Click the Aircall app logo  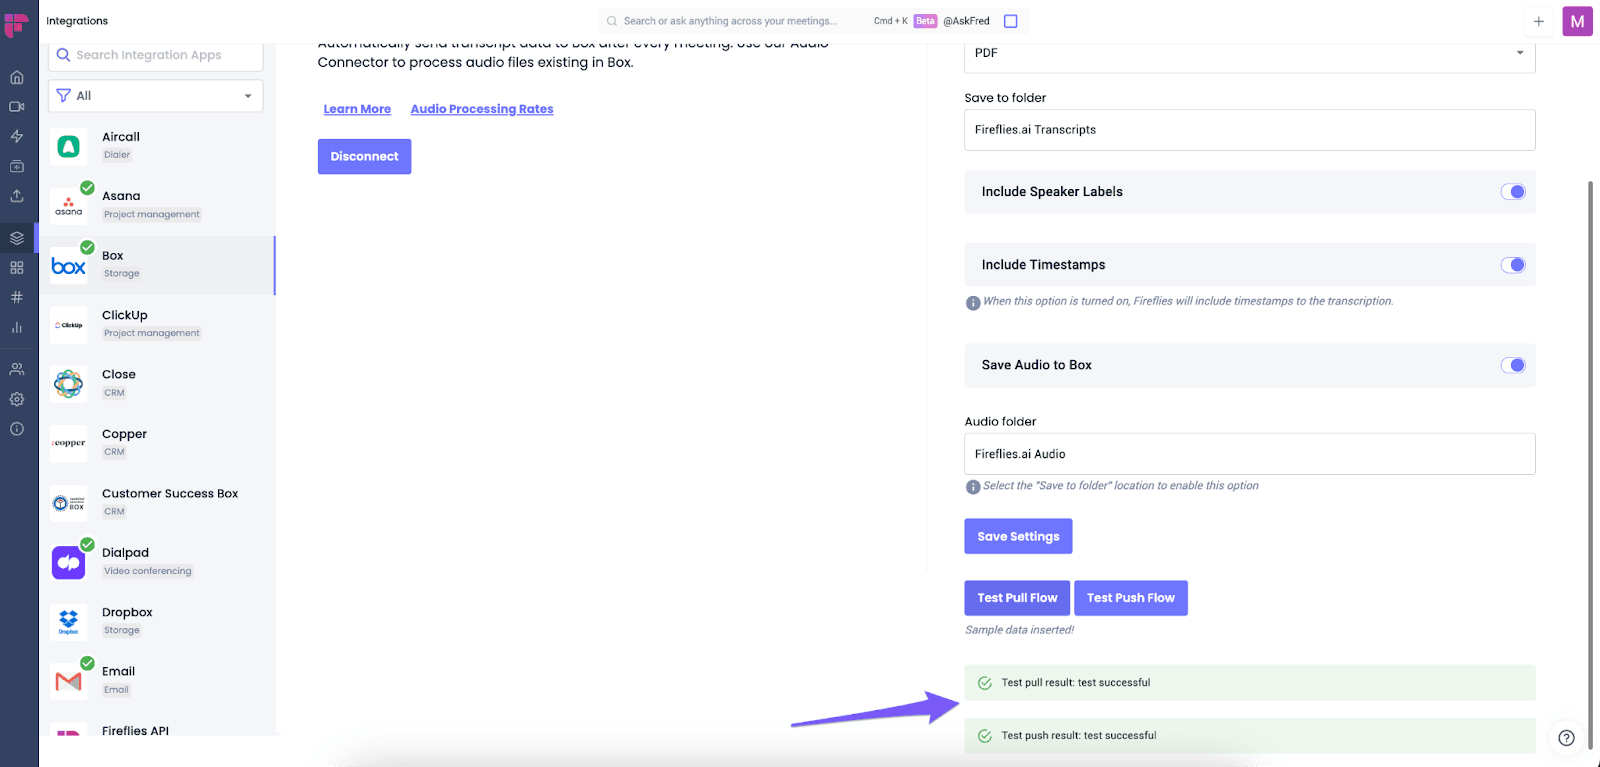coord(68,147)
